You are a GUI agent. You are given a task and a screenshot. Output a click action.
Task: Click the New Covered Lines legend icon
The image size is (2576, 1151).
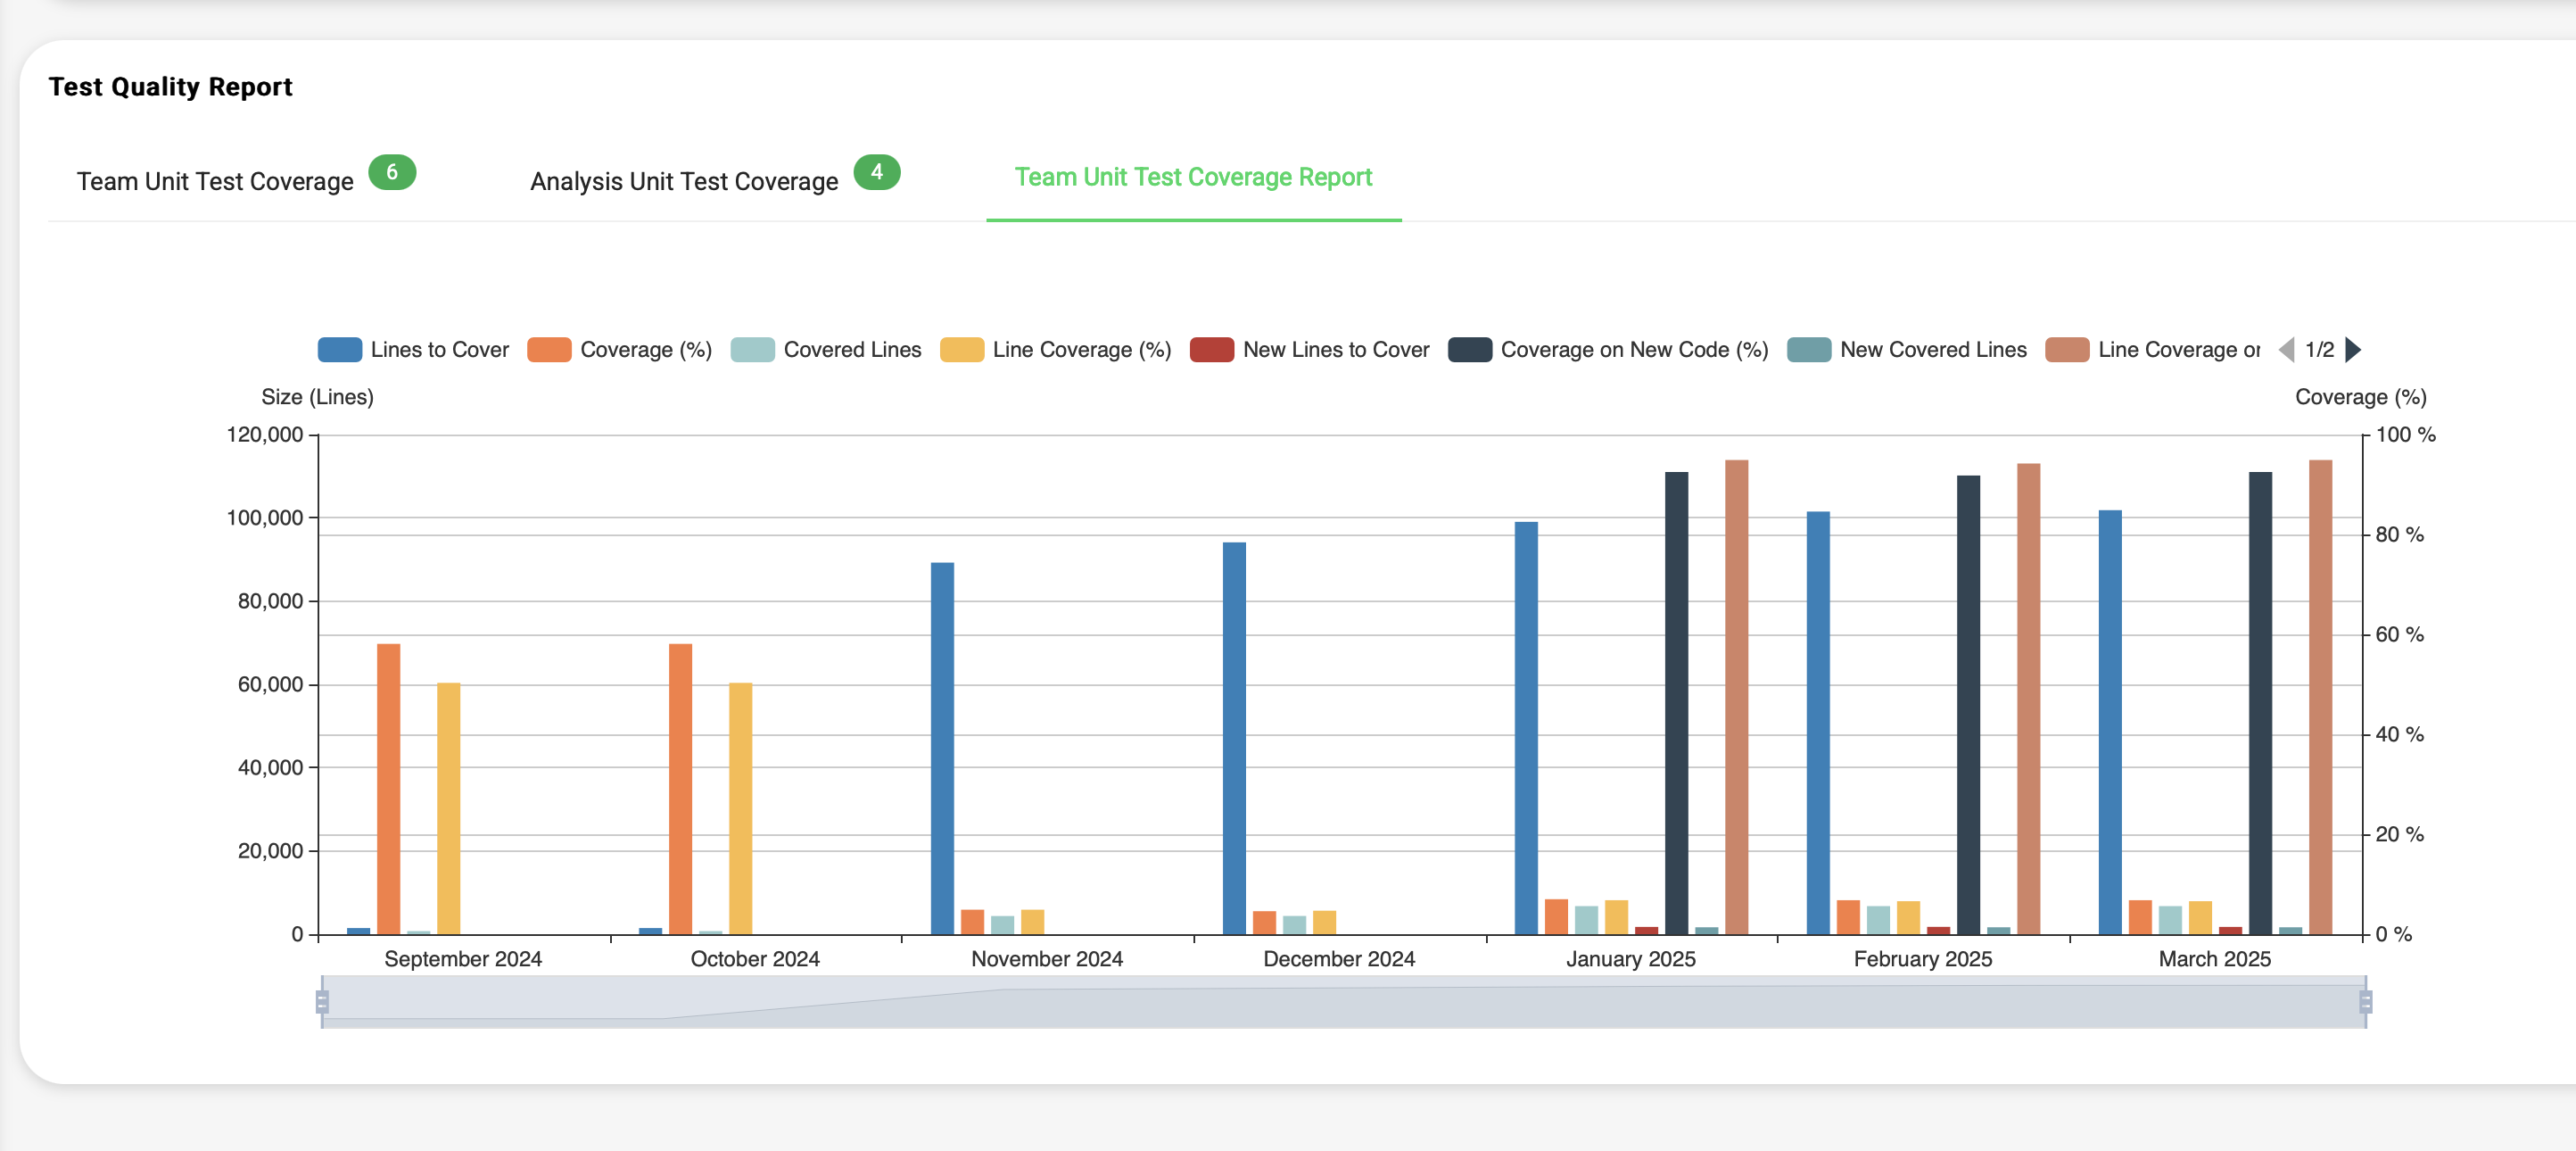click(1808, 350)
